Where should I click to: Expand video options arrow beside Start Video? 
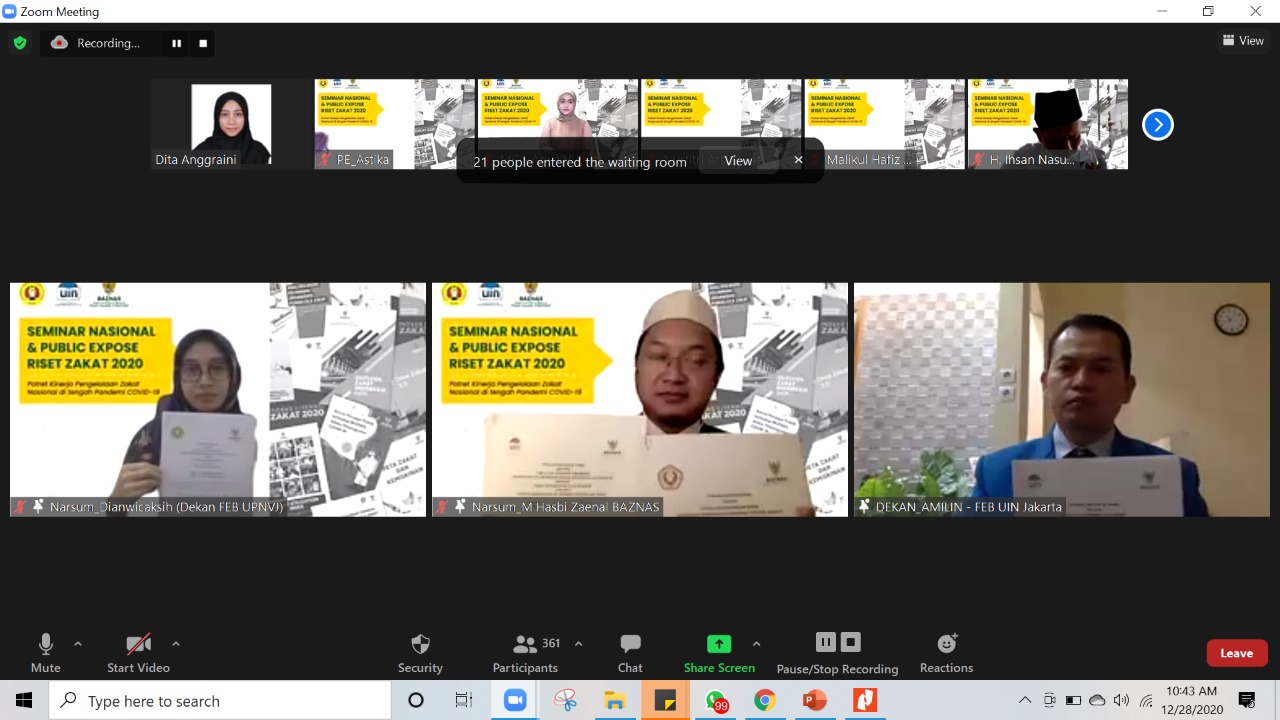(176, 644)
